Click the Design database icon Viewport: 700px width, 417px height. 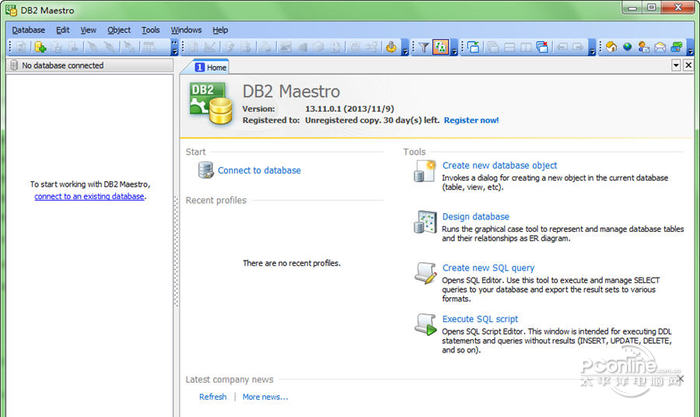[x=424, y=223]
